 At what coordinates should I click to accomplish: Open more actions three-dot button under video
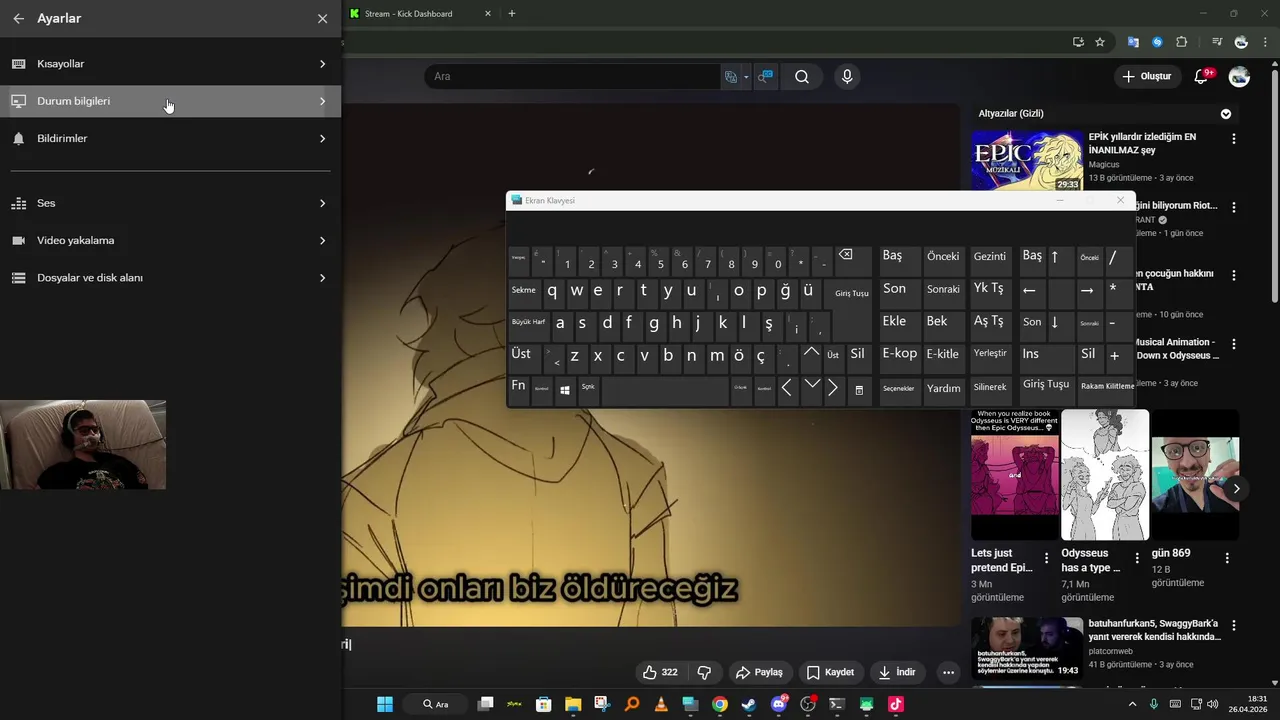(948, 673)
